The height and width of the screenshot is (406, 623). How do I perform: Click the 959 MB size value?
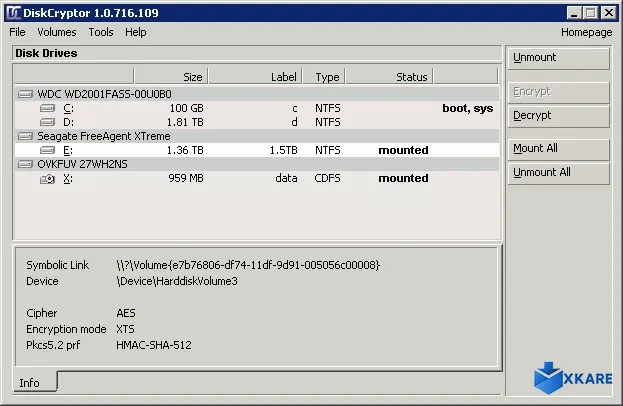(186, 178)
